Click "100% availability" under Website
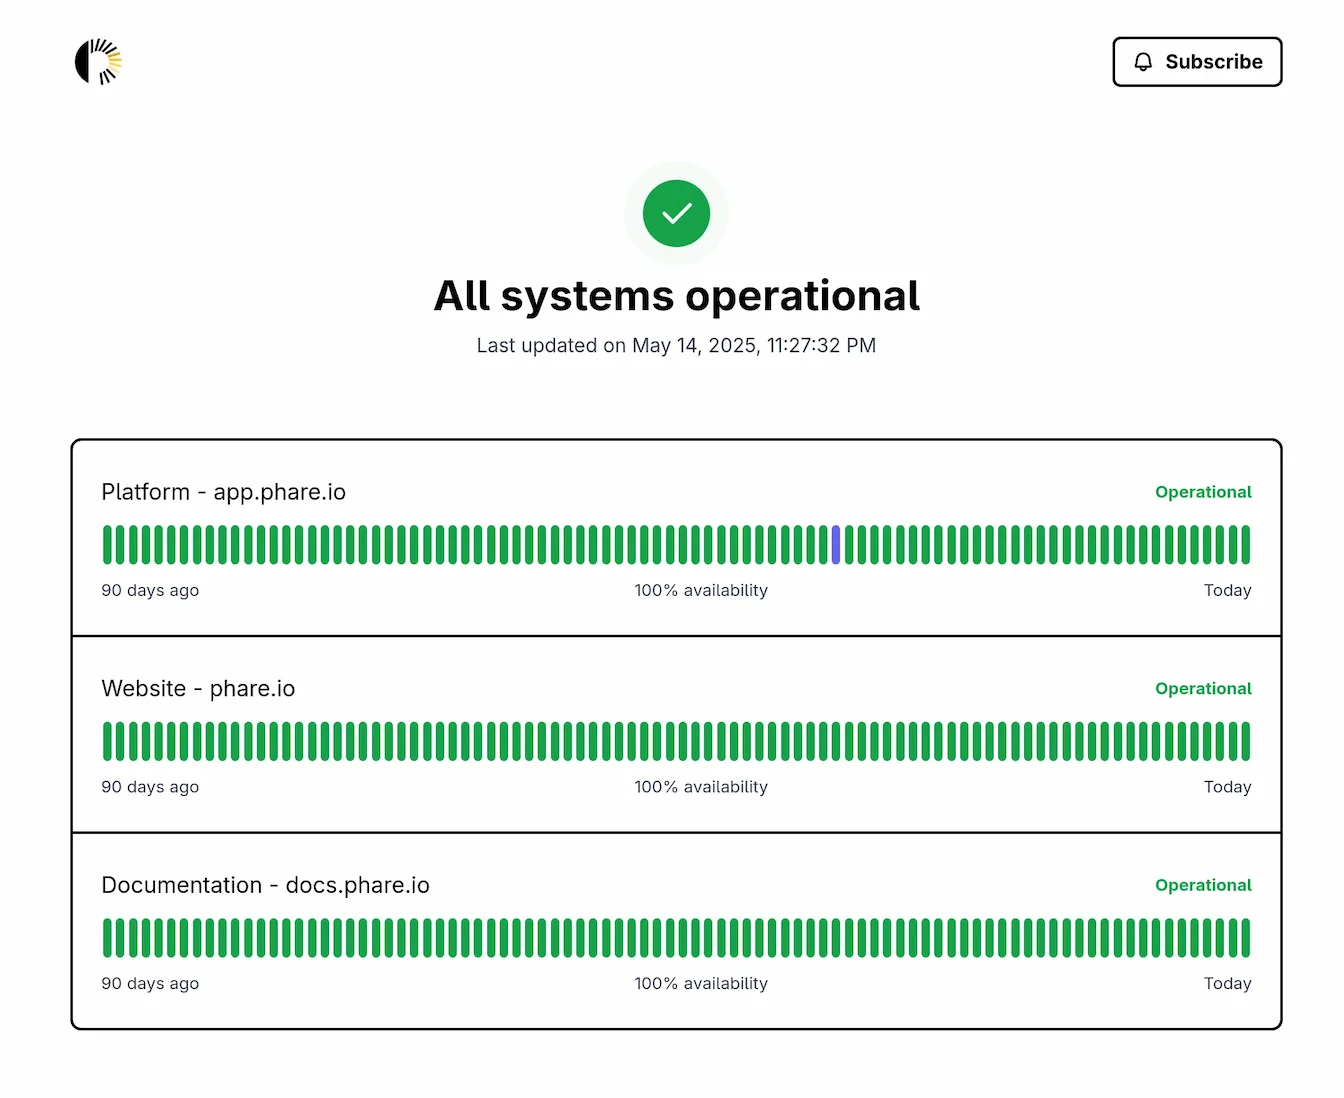This screenshot has height=1098, width=1344. click(x=701, y=787)
